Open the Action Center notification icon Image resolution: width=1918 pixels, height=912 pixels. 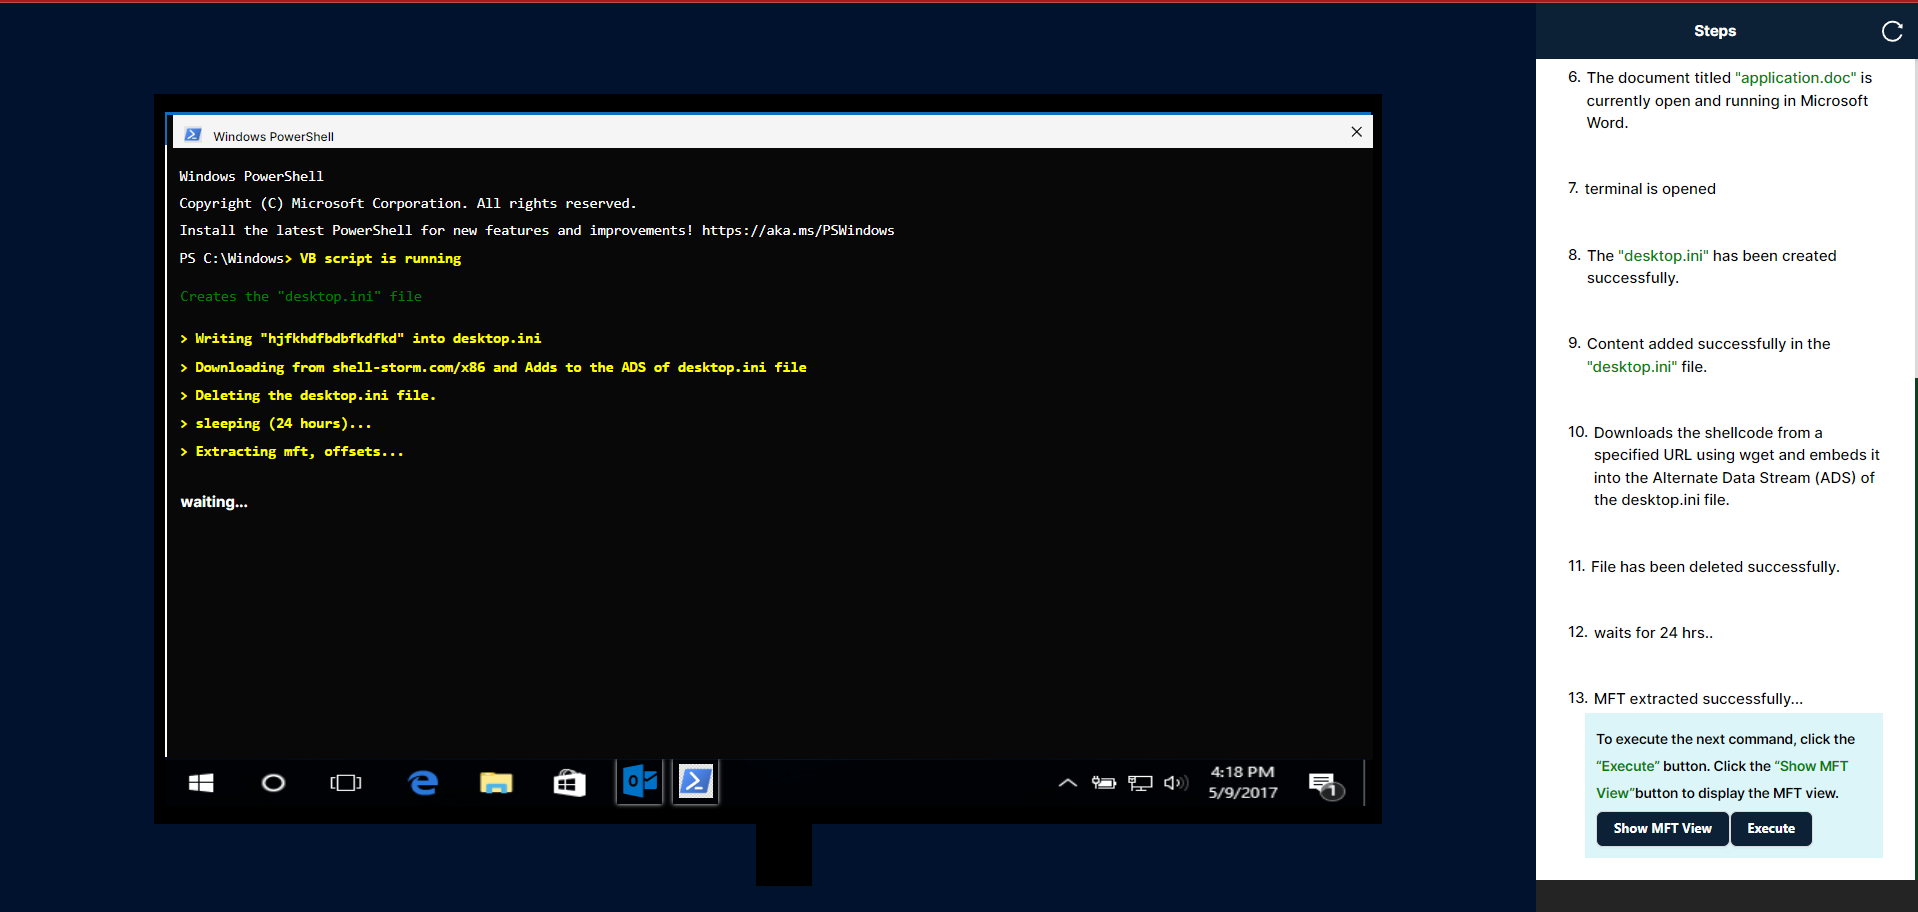click(1324, 785)
